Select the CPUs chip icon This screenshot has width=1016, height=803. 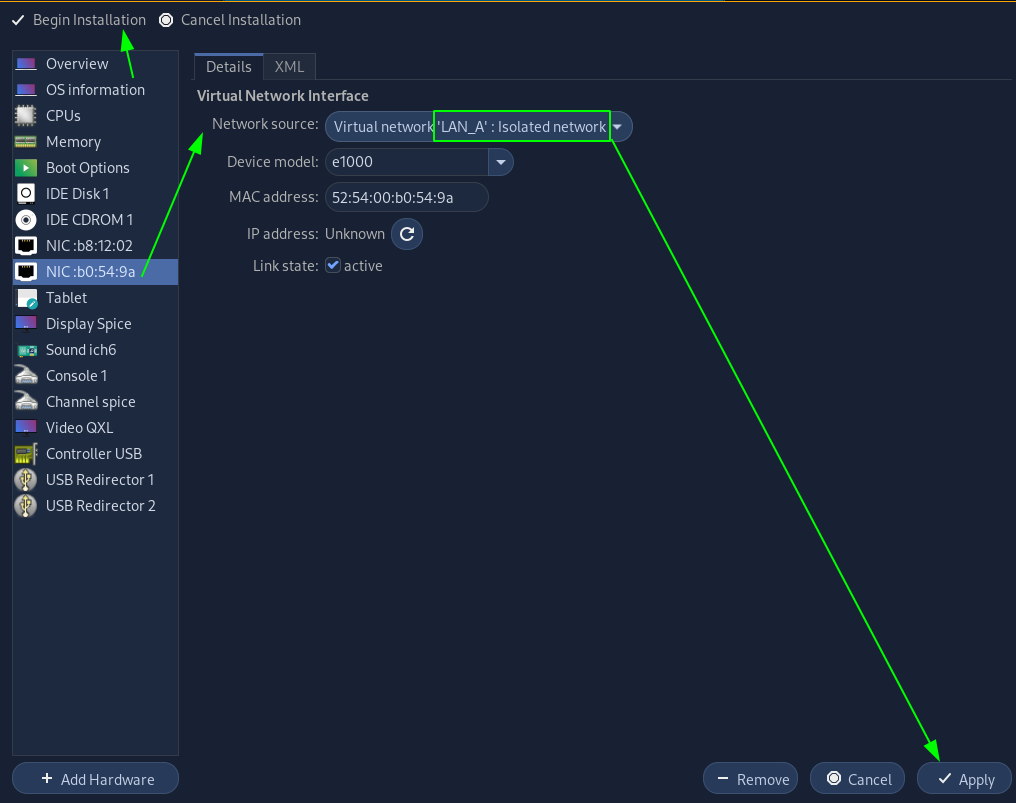pyautogui.click(x=26, y=116)
